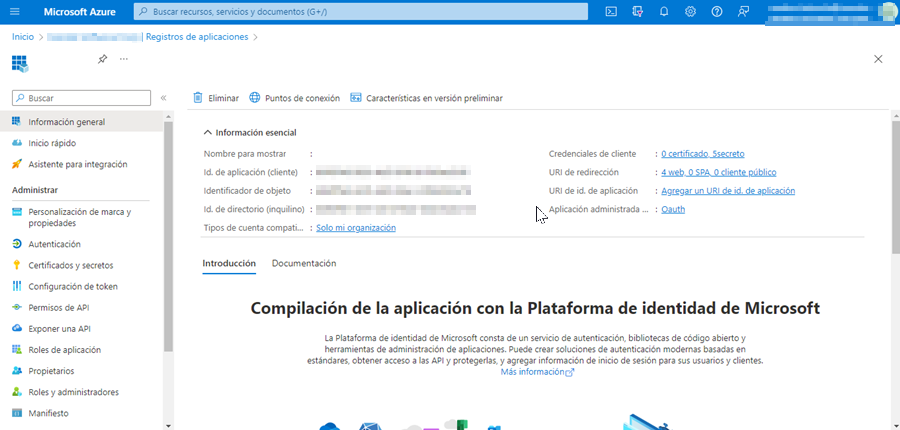
Task: Click the main content vertical scrollbar
Action: 895,187
